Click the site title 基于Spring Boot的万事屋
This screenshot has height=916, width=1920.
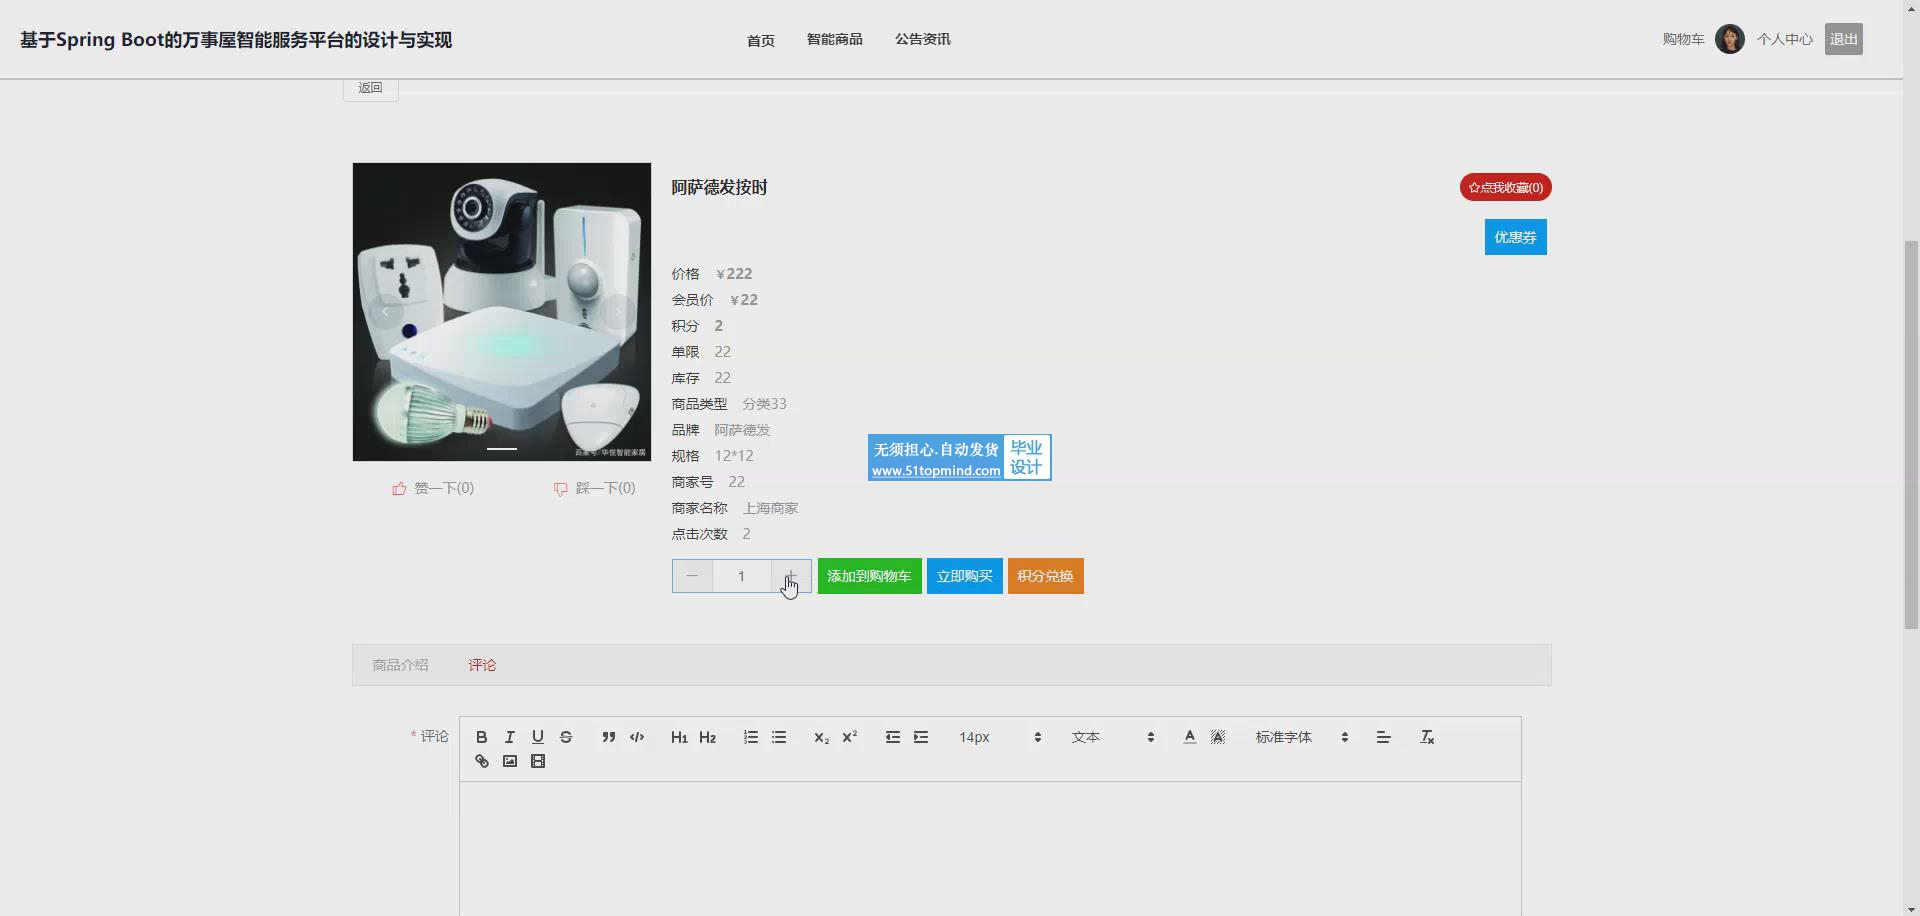[236, 40]
